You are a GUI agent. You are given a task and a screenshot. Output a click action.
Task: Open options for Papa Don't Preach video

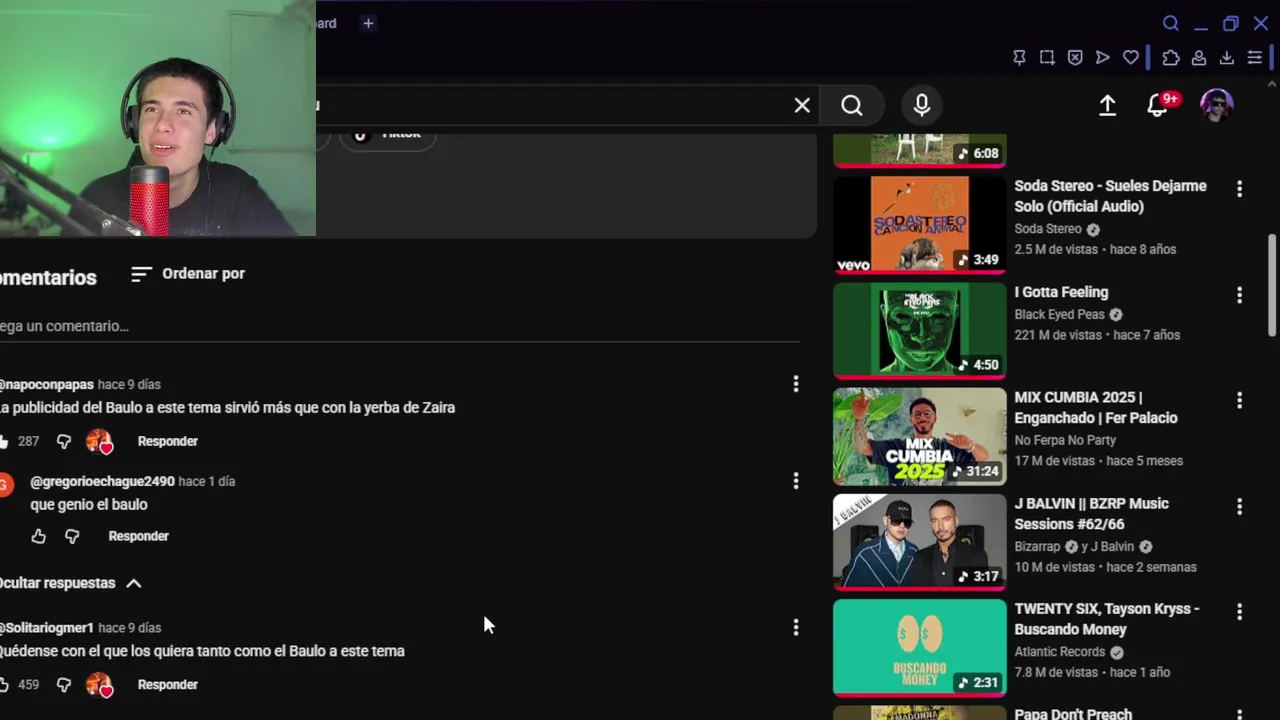tap(1239, 714)
